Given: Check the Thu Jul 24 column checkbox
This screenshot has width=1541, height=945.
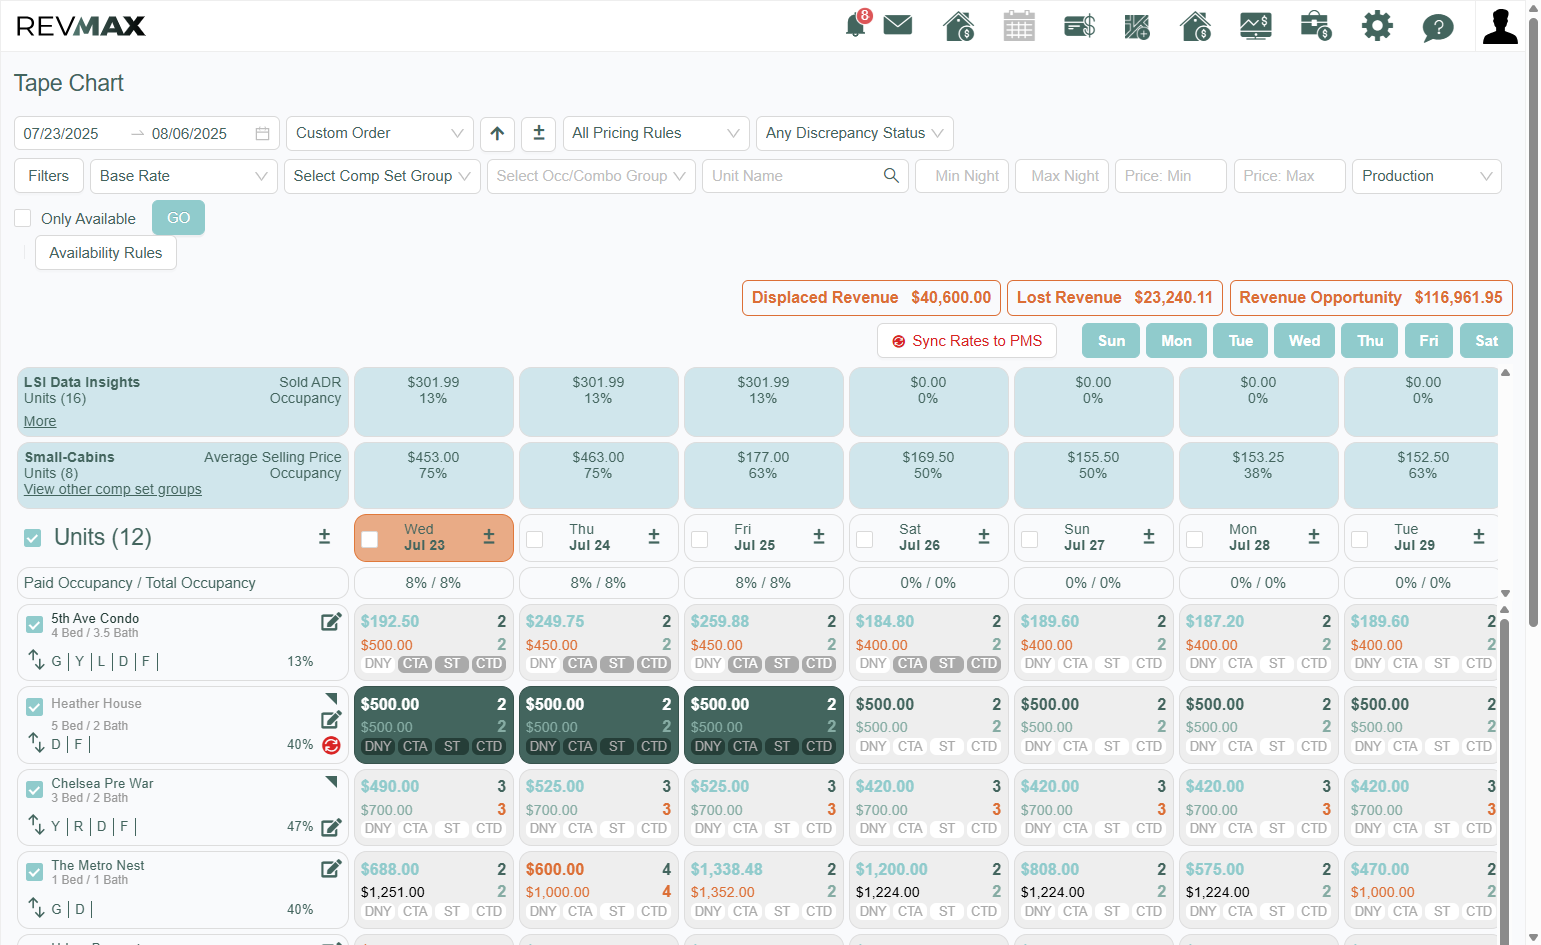Looking at the screenshot, I should click(535, 539).
